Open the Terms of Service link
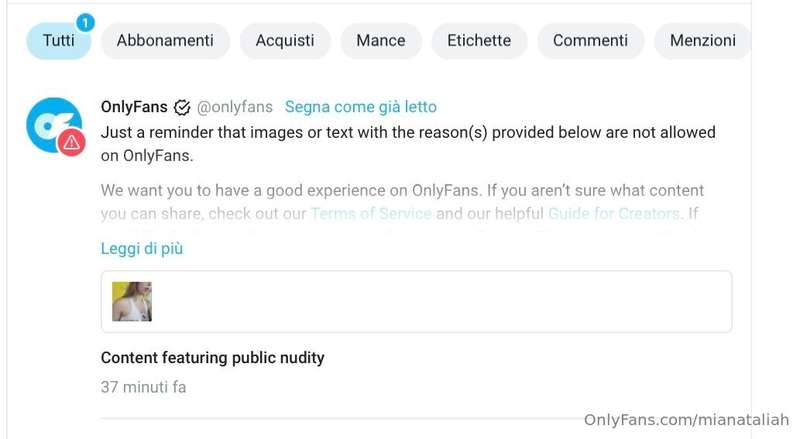800x439 pixels. point(371,213)
